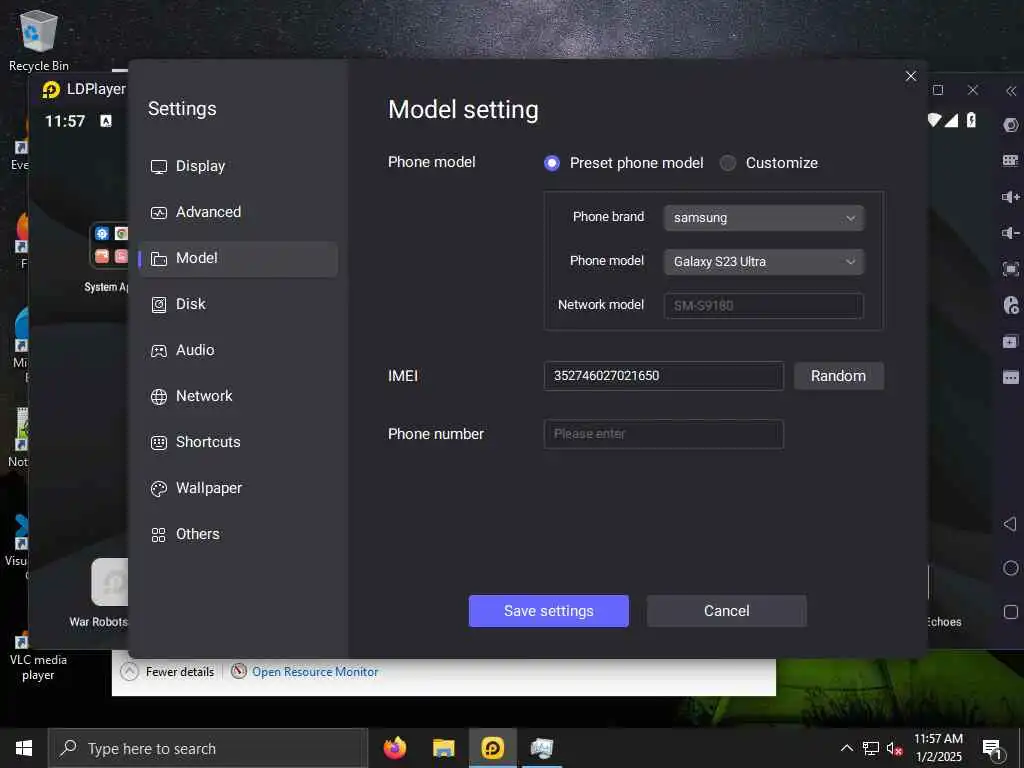Open clock and date in taskbar

[x=938, y=748]
